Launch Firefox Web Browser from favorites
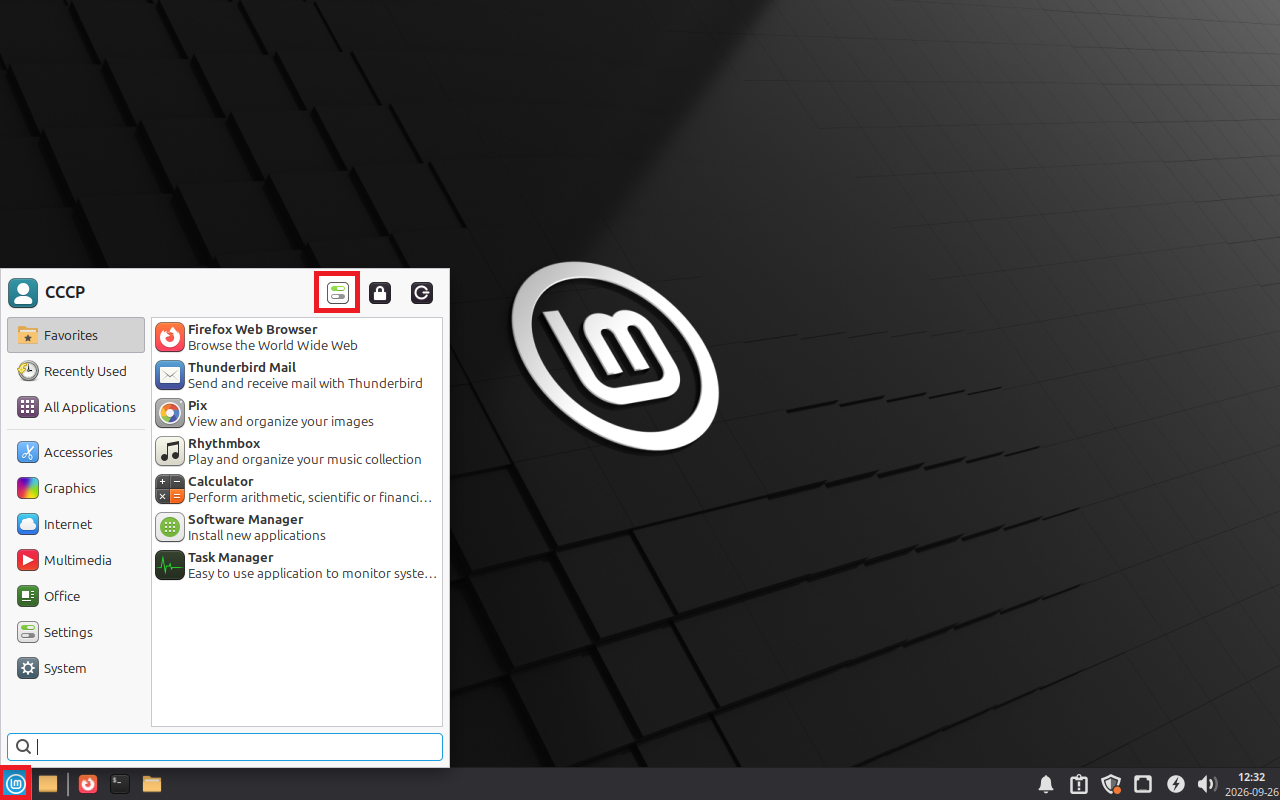The image size is (1280, 800). 297,337
